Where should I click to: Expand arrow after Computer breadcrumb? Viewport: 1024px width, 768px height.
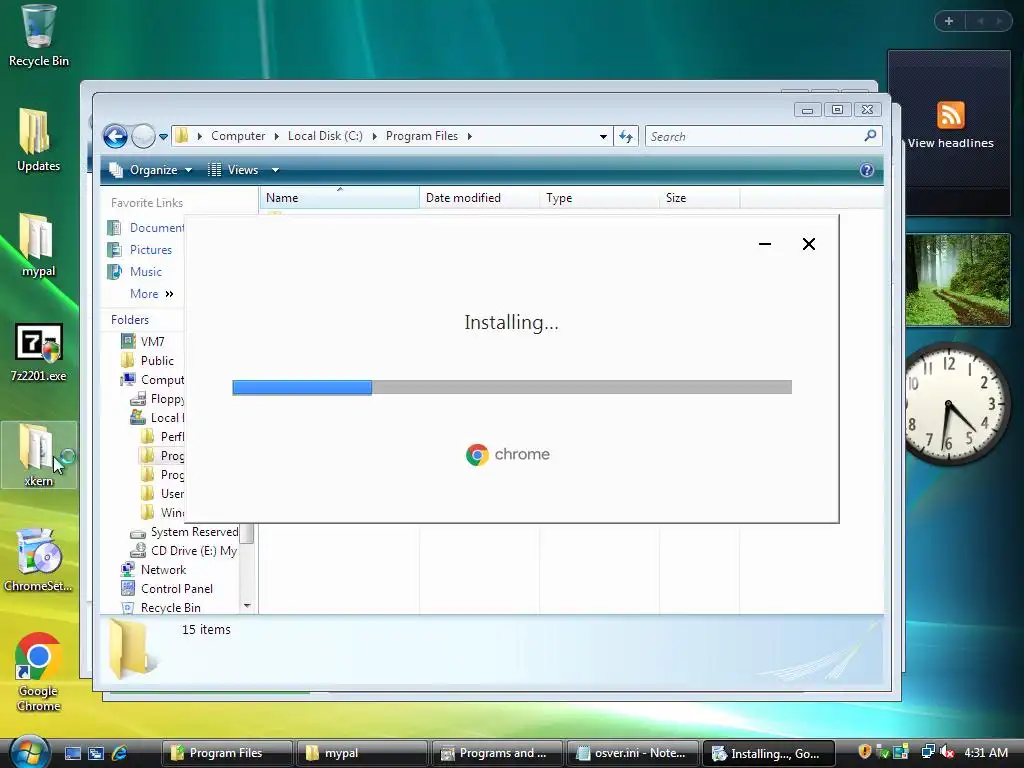[277, 136]
